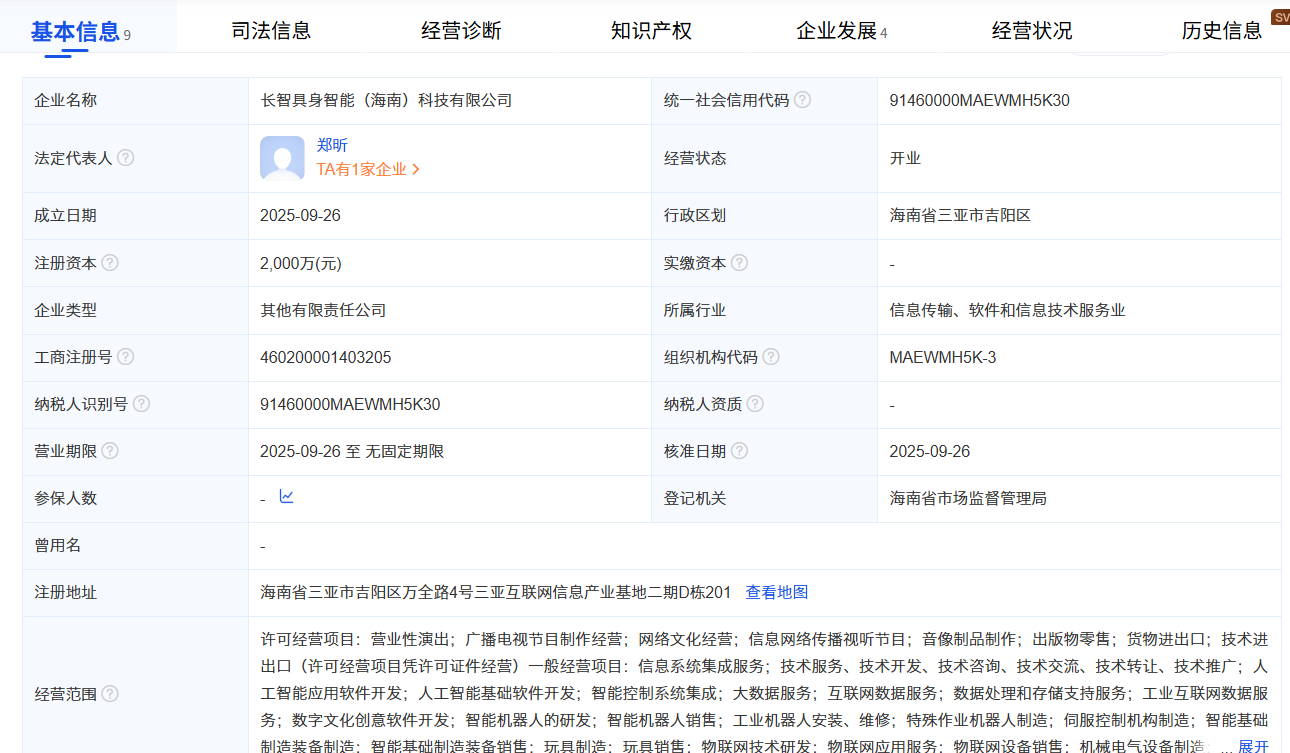This screenshot has height=753, width=1290.
Task: Click the SVIP badge at top right
Action: [x=1281, y=16]
